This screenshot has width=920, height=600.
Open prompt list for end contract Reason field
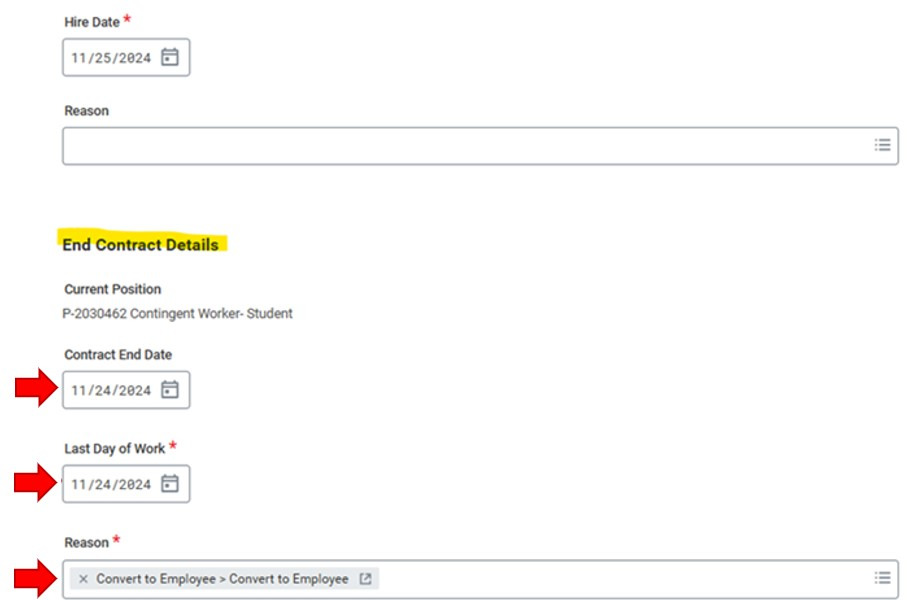[x=882, y=578]
